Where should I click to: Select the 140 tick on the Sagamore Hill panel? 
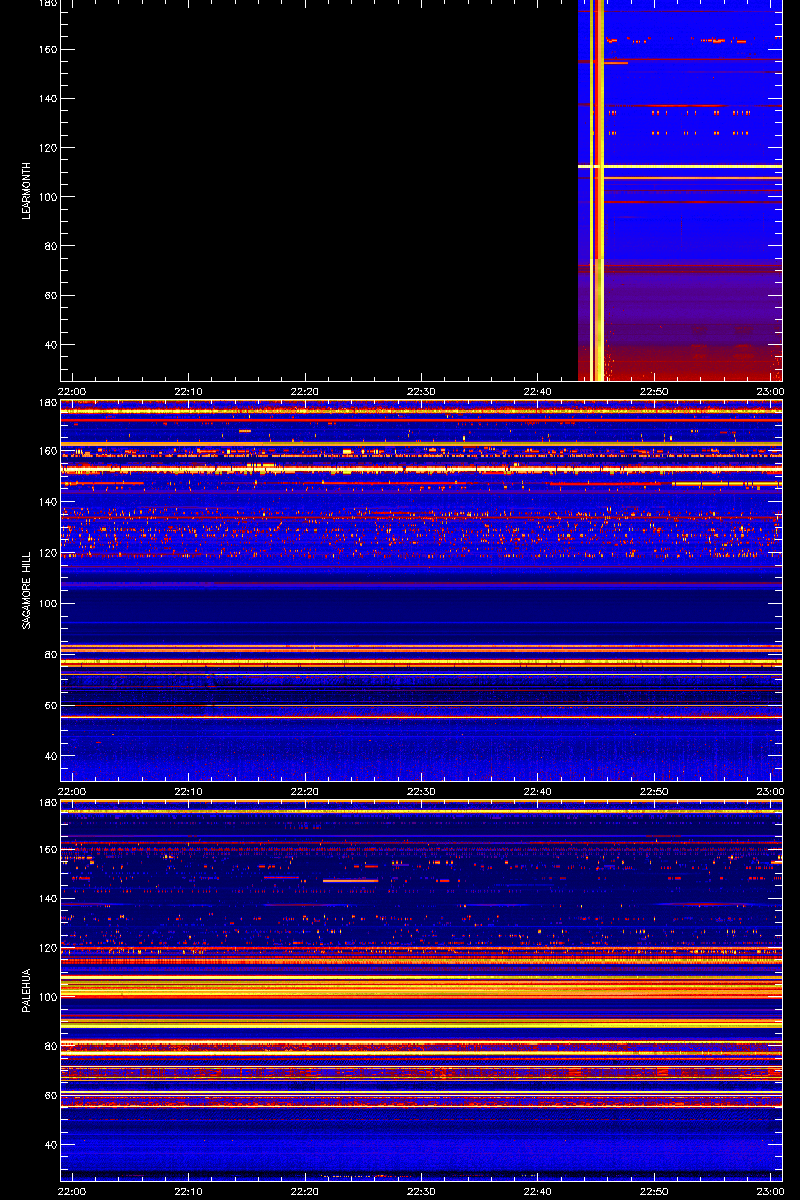[x=46, y=502]
